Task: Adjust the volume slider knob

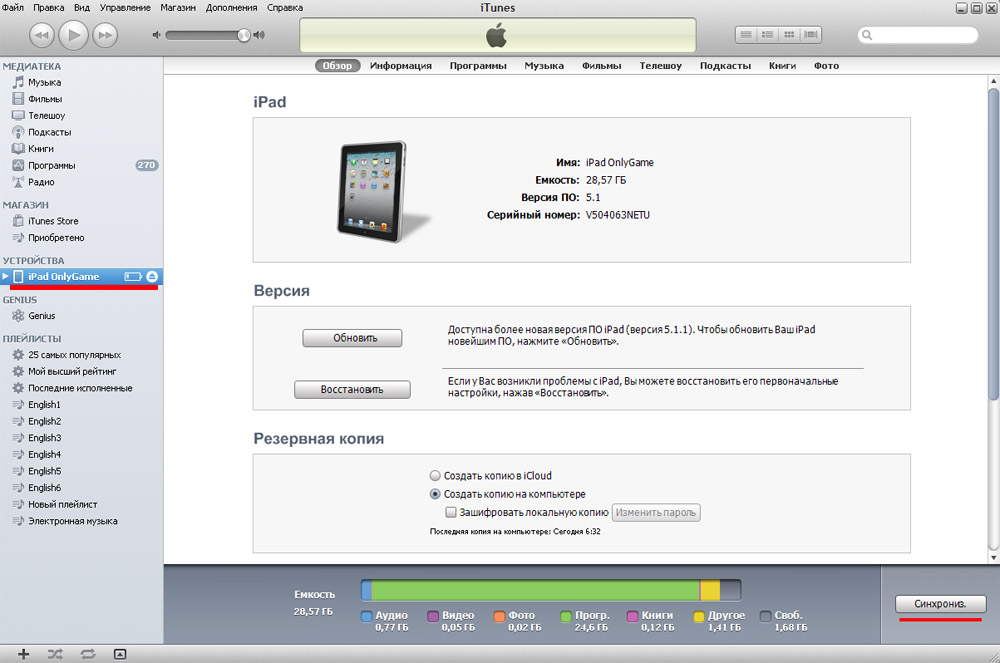Action: (244, 35)
